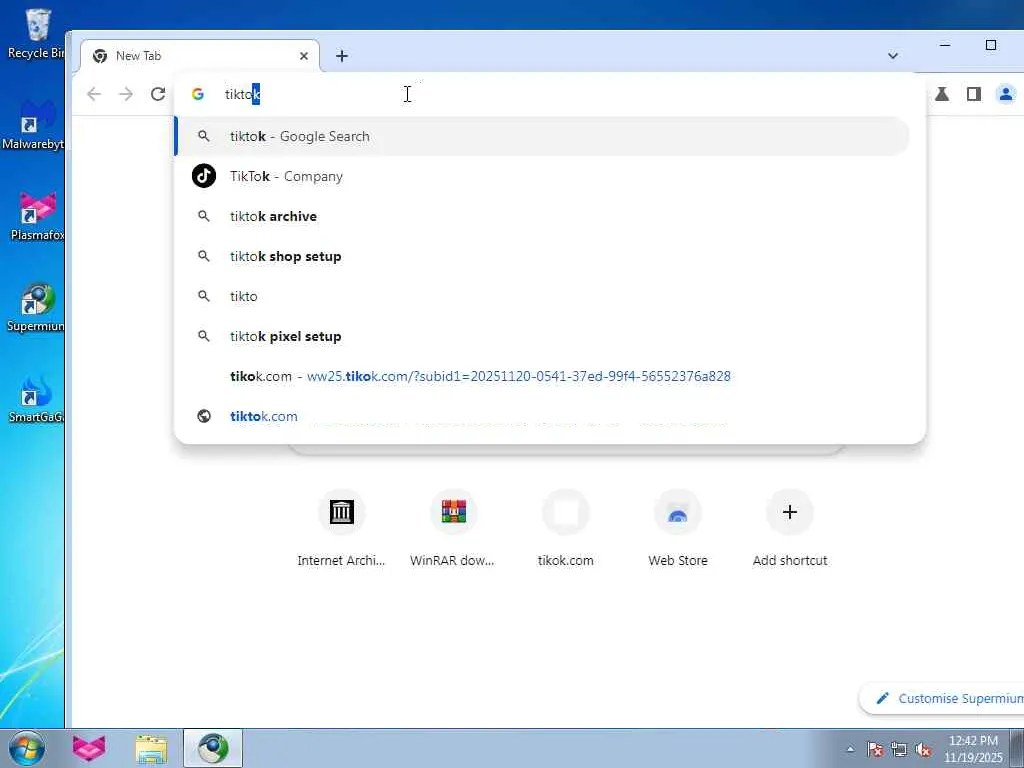Click the globe icon beside tiktok.com

[x=204, y=416]
